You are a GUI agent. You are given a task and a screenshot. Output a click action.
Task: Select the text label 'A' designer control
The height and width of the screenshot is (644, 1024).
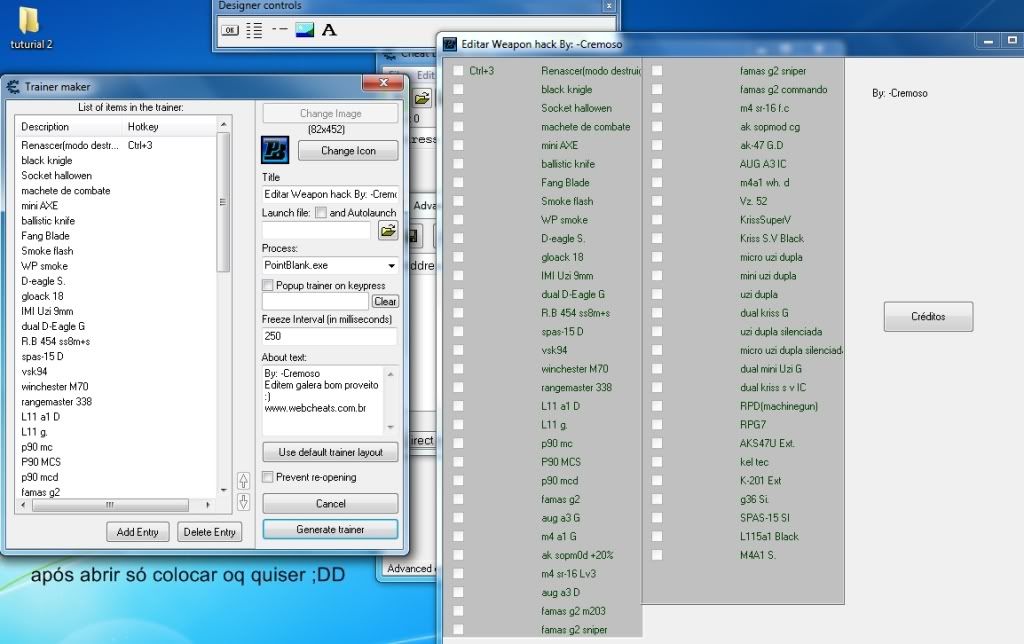click(x=329, y=30)
